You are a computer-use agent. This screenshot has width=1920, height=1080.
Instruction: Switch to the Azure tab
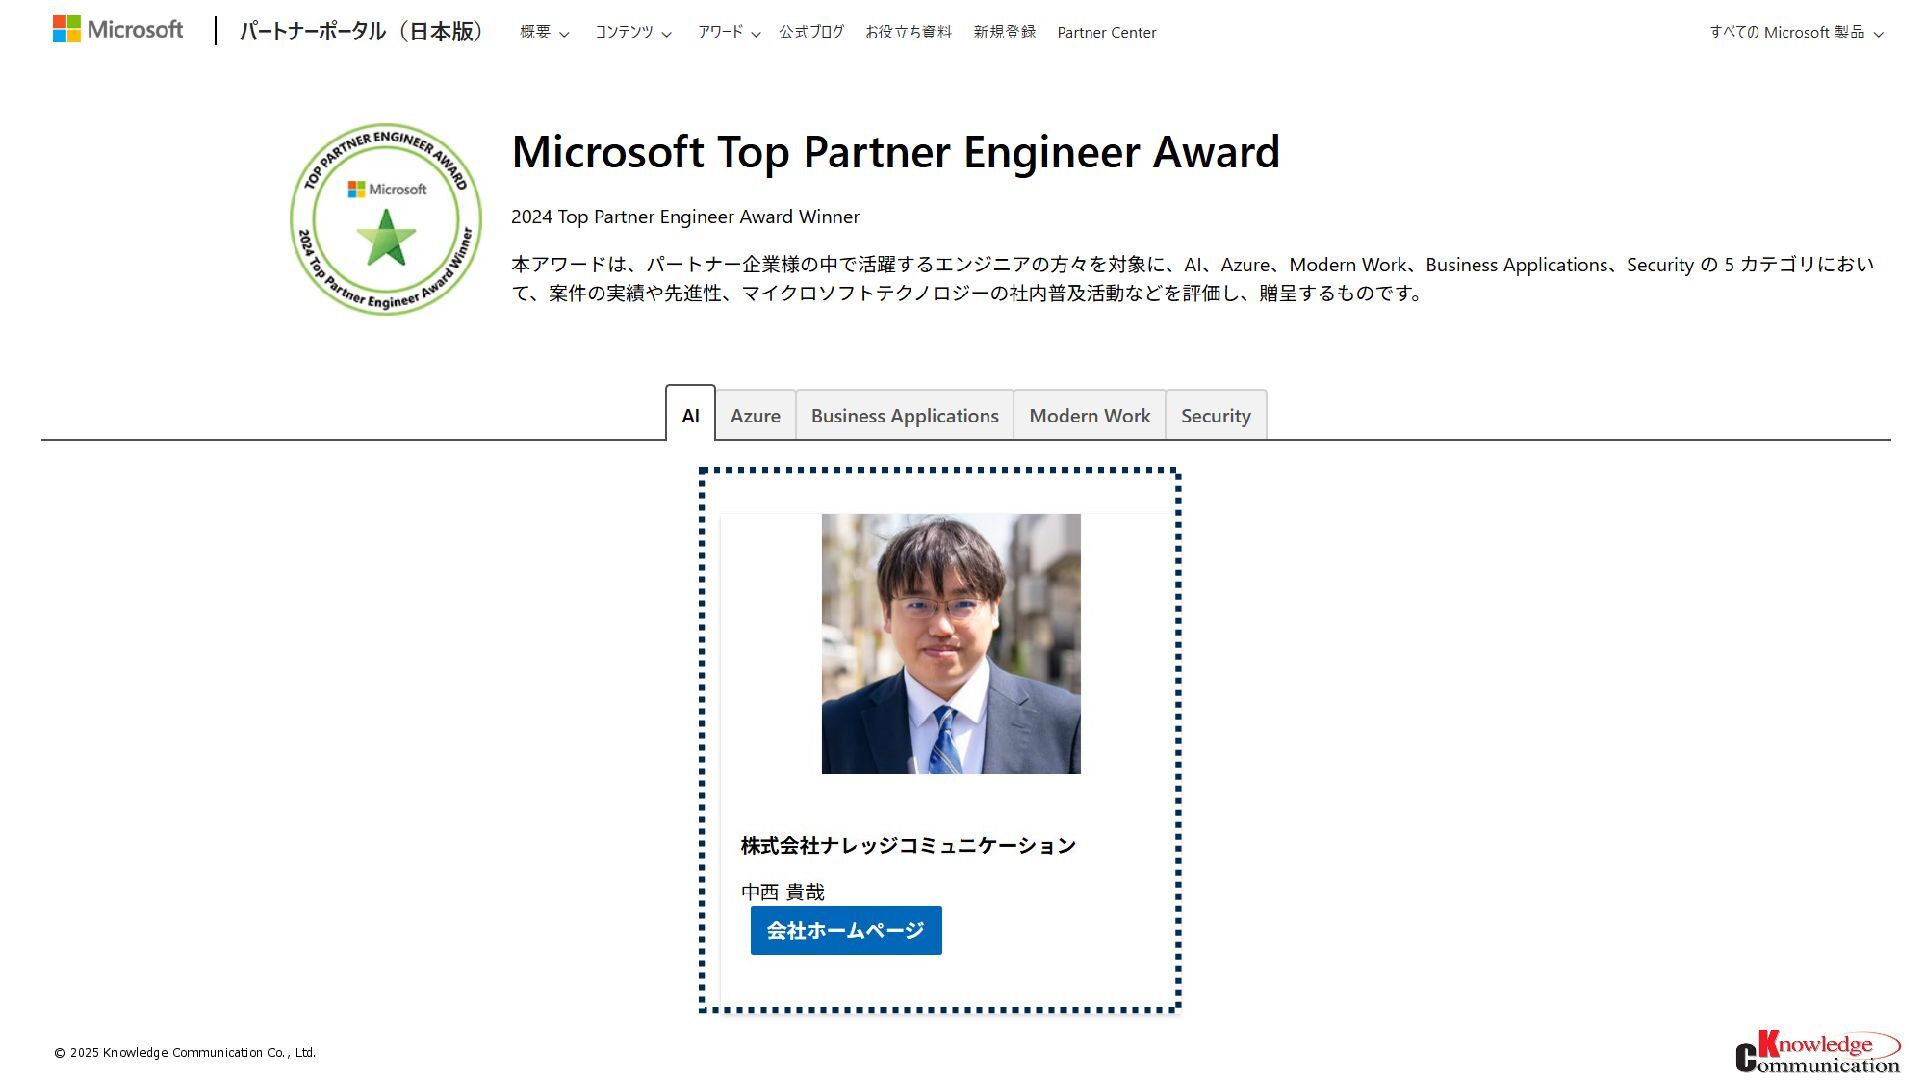click(x=755, y=415)
